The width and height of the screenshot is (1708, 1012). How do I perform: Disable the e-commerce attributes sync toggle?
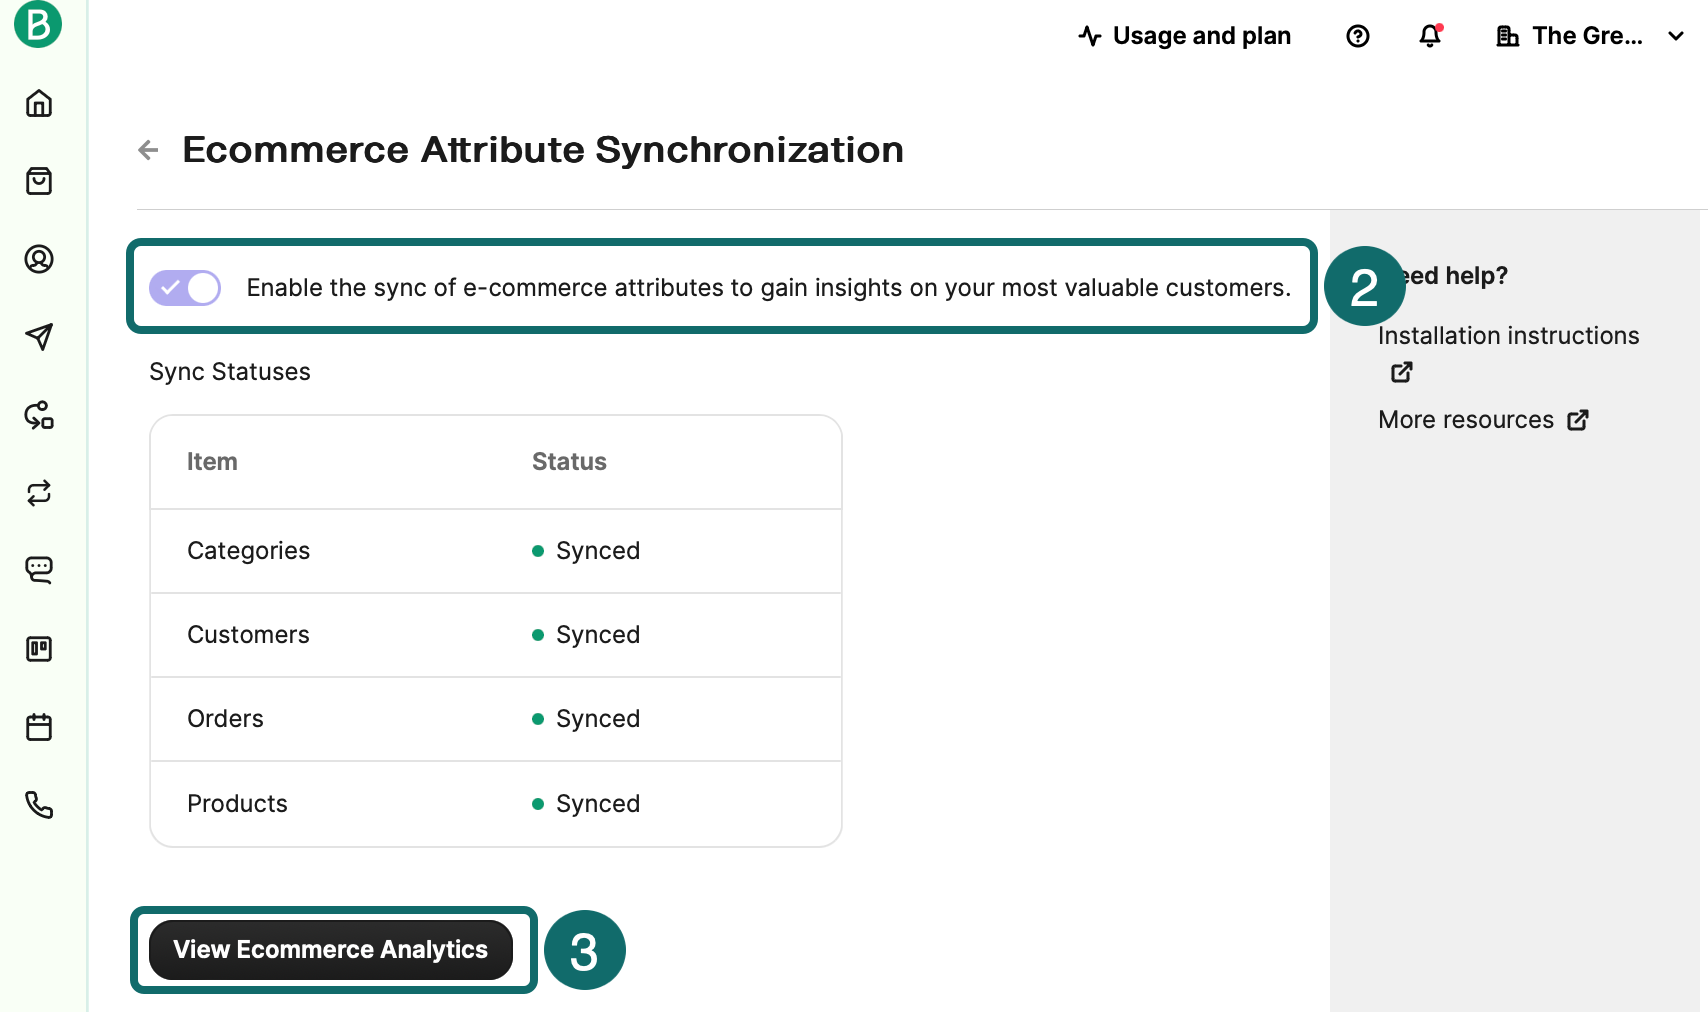(185, 288)
